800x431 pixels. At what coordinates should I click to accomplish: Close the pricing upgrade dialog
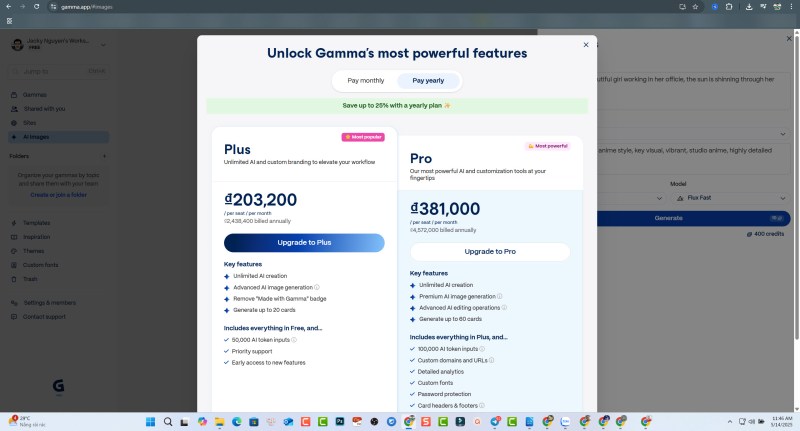click(586, 45)
